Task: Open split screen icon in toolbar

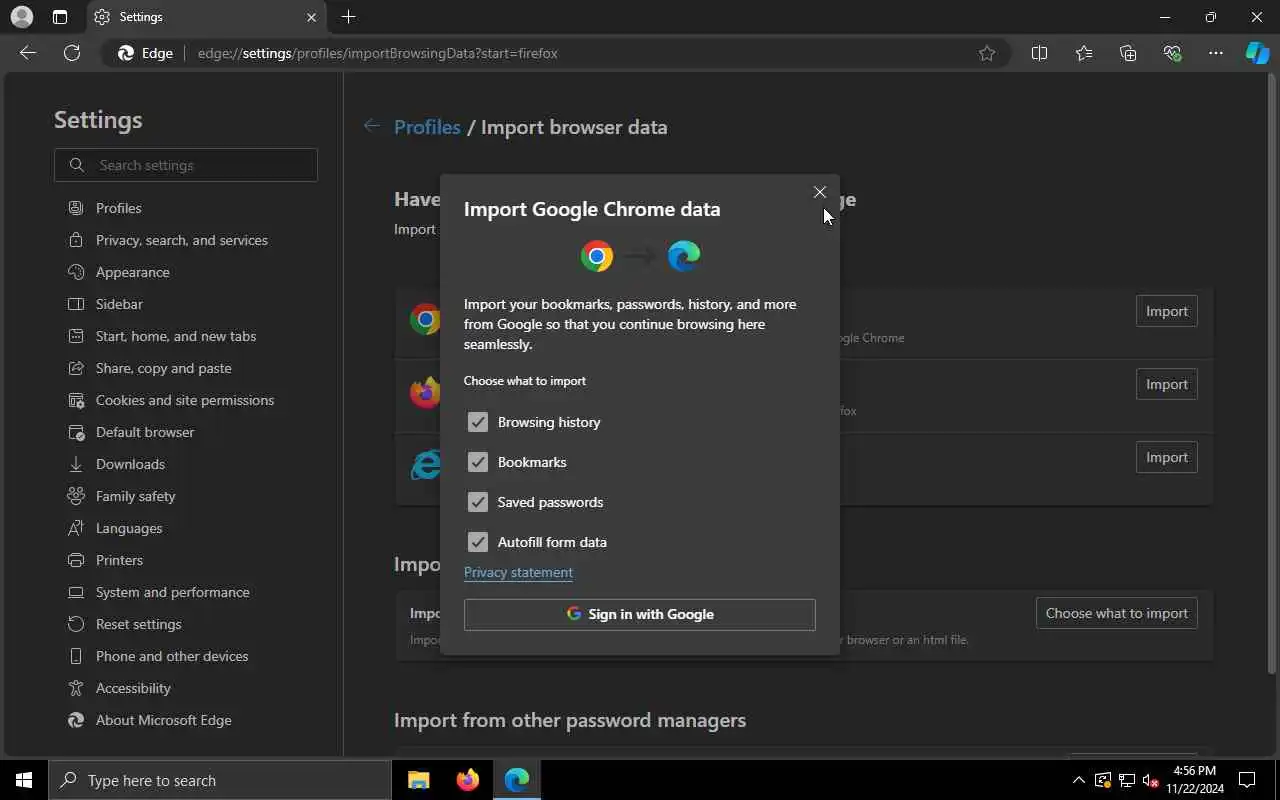Action: tap(1039, 53)
